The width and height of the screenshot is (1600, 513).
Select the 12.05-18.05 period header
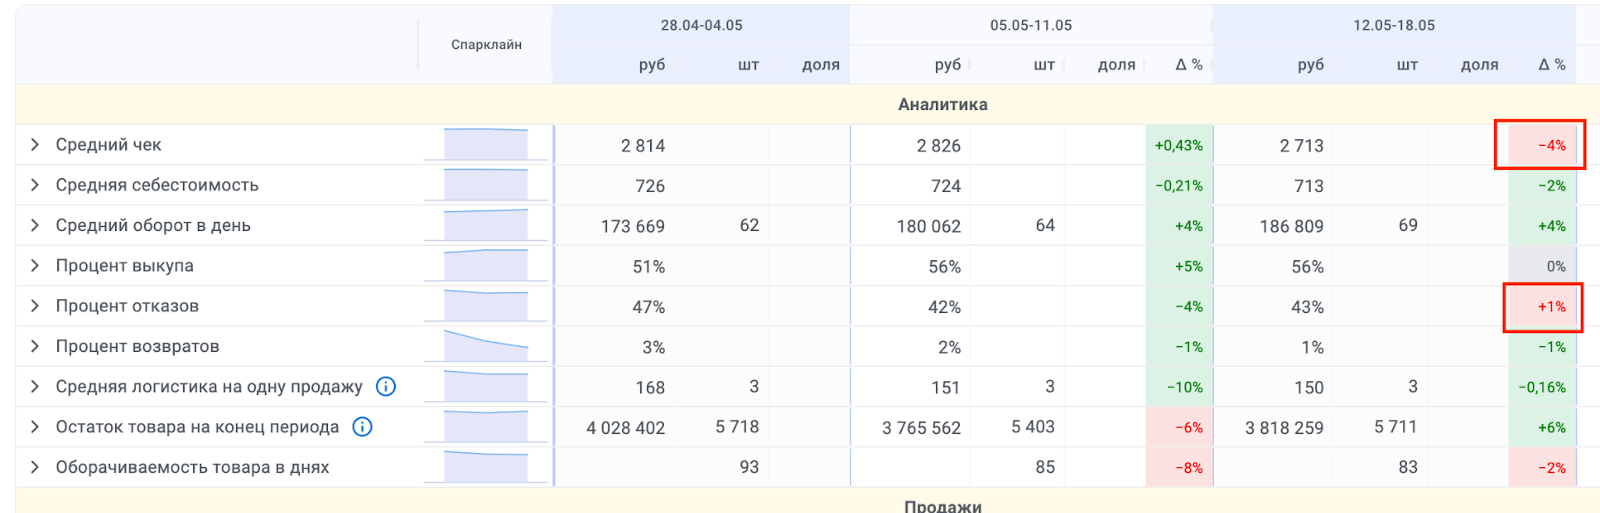[1394, 25]
